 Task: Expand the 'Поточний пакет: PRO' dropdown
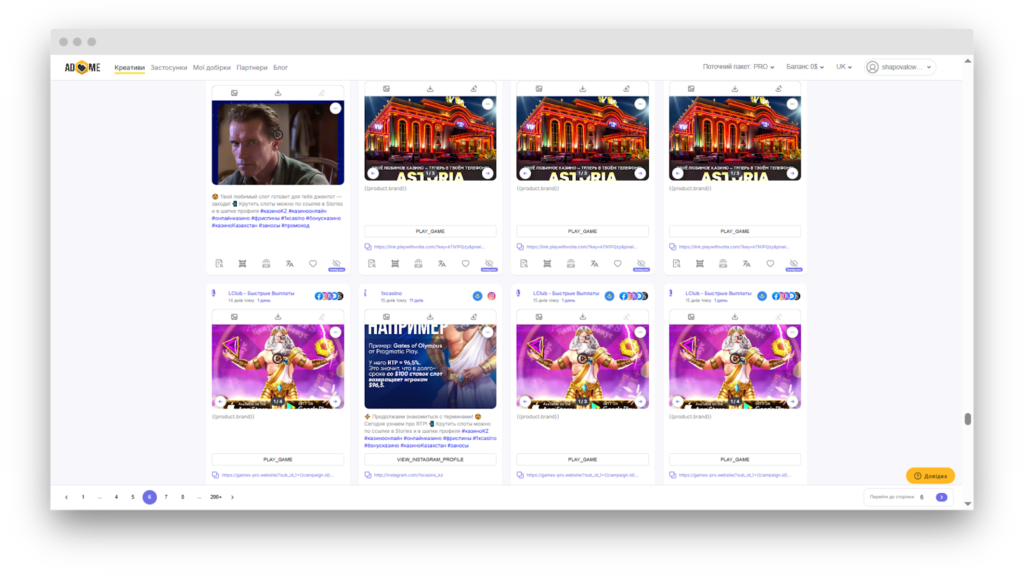[x=738, y=67]
